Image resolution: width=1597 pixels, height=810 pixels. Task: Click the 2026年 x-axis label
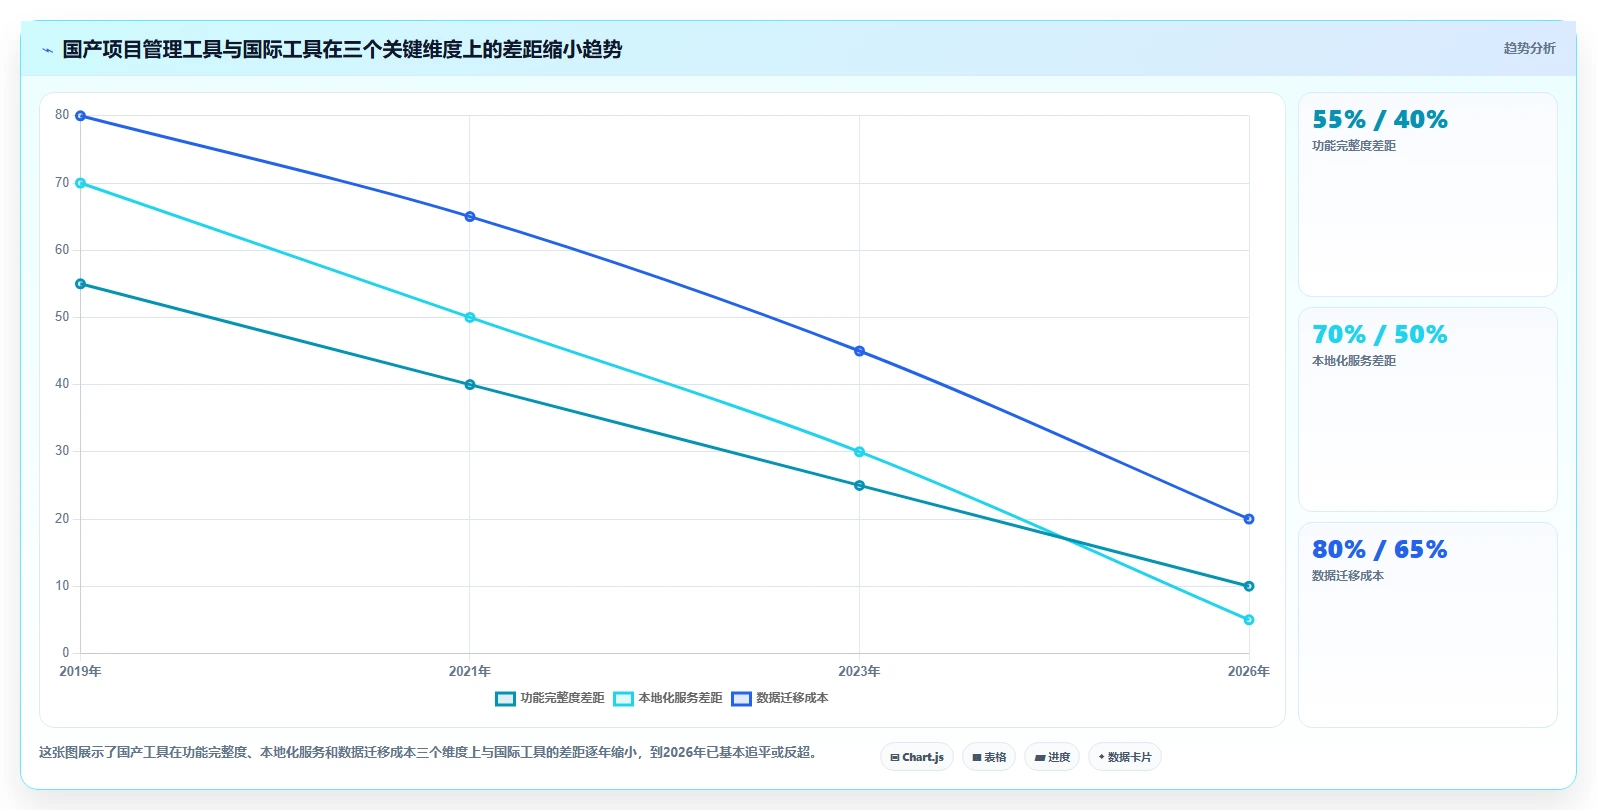(1249, 671)
